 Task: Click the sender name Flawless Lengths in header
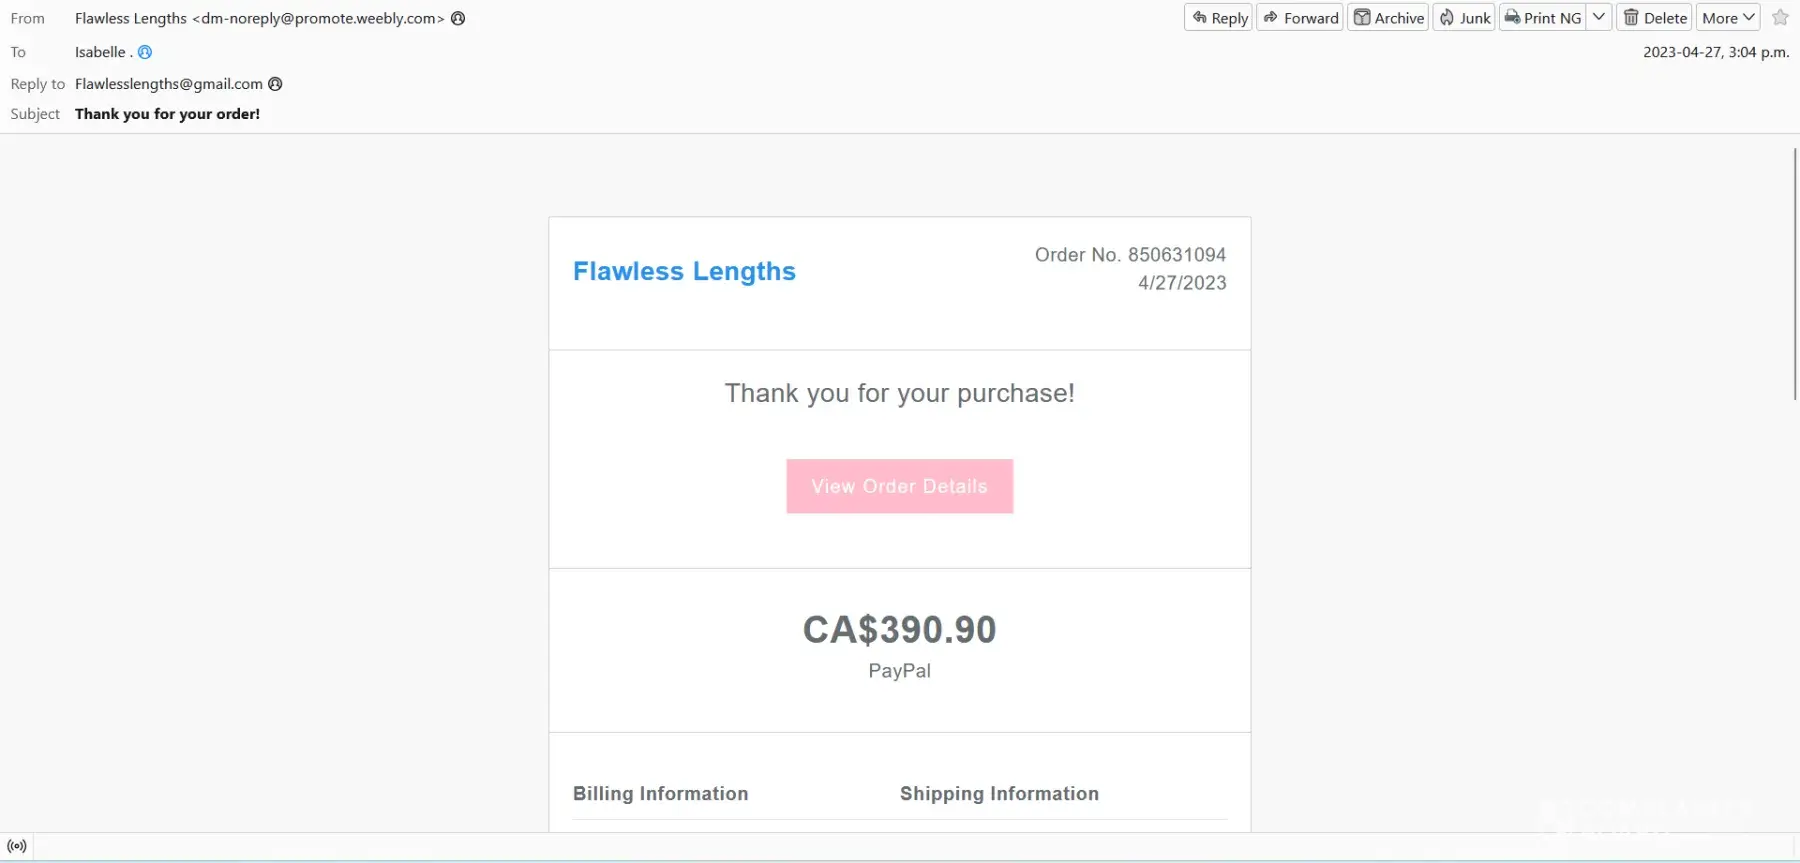[x=130, y=18]
